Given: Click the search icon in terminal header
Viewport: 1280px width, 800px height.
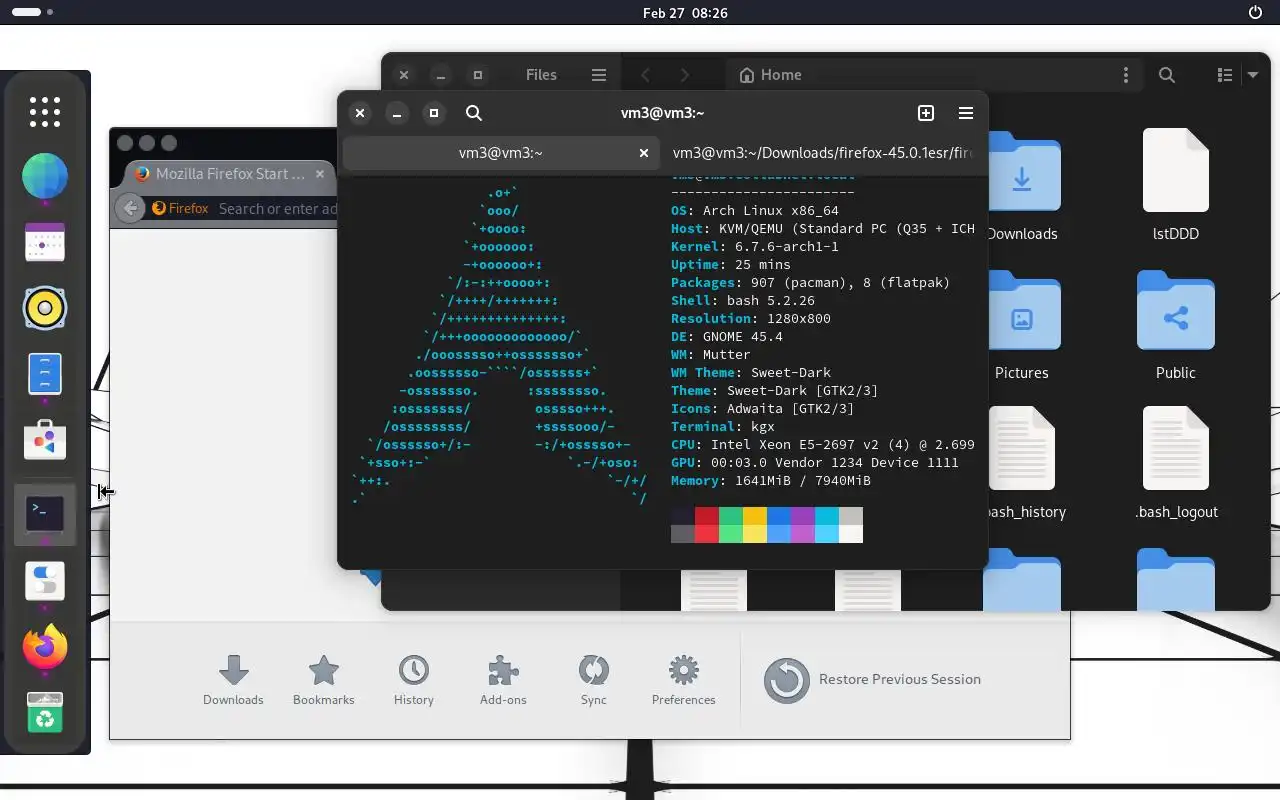Looking at the screenshot, I should point(474,113).
